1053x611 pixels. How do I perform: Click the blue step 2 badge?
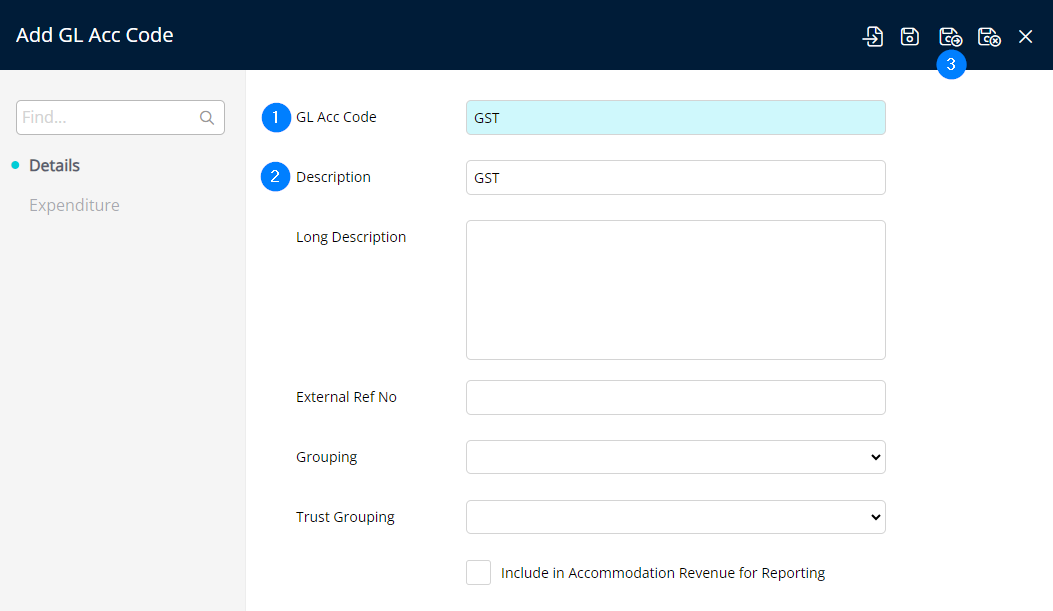(x=275, y=177)
